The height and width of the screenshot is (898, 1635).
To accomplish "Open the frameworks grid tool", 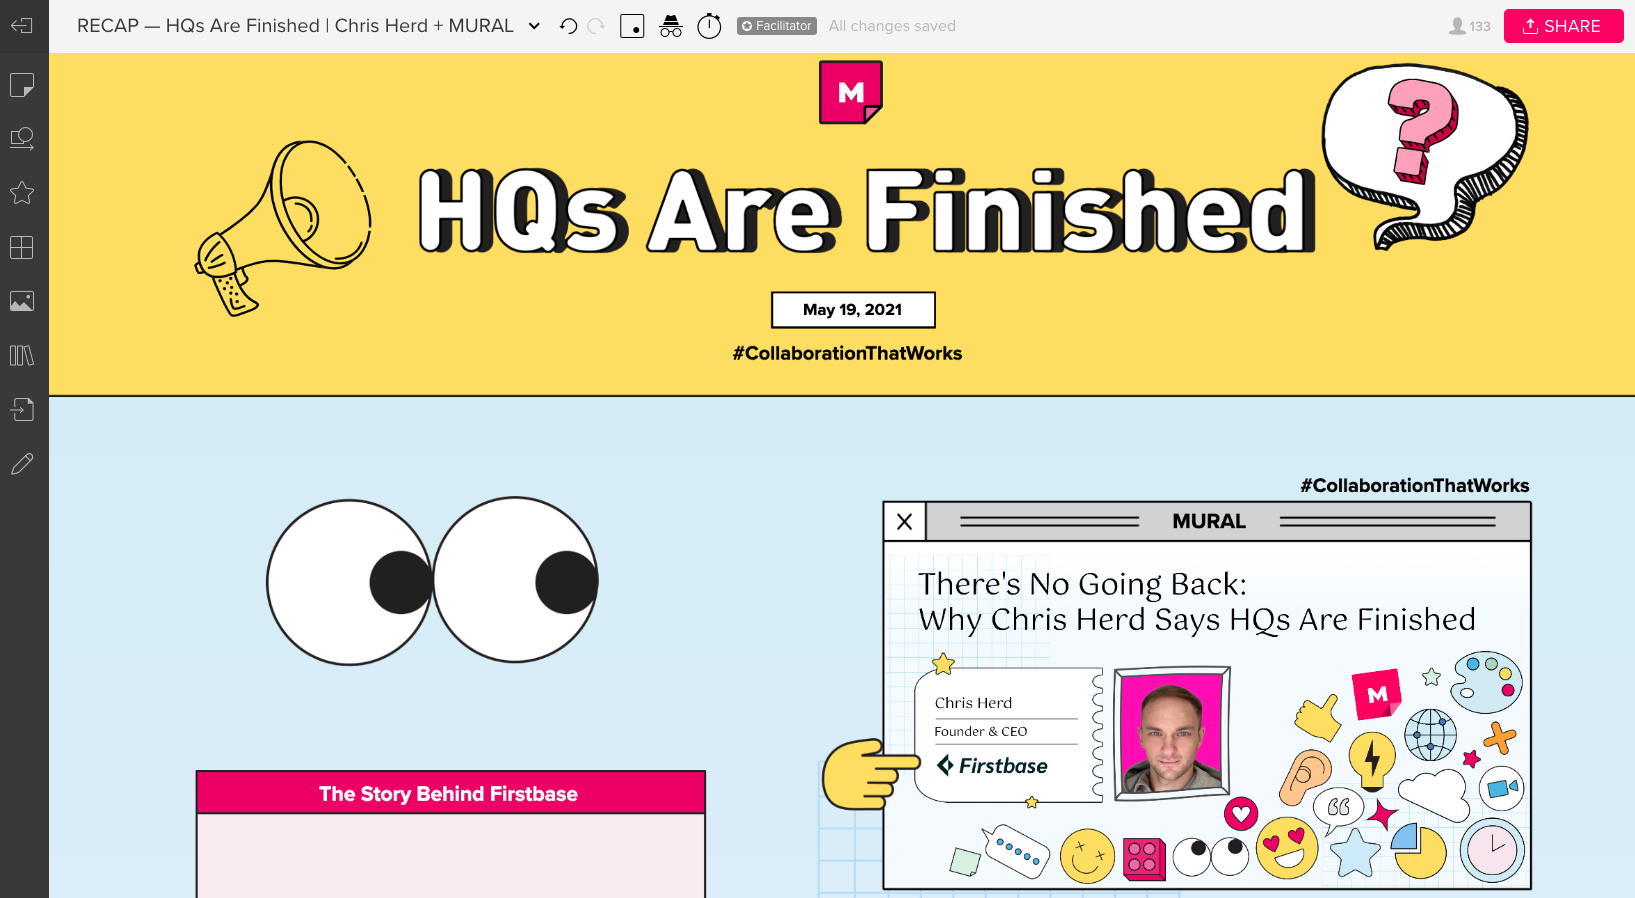I will (22, 247).
